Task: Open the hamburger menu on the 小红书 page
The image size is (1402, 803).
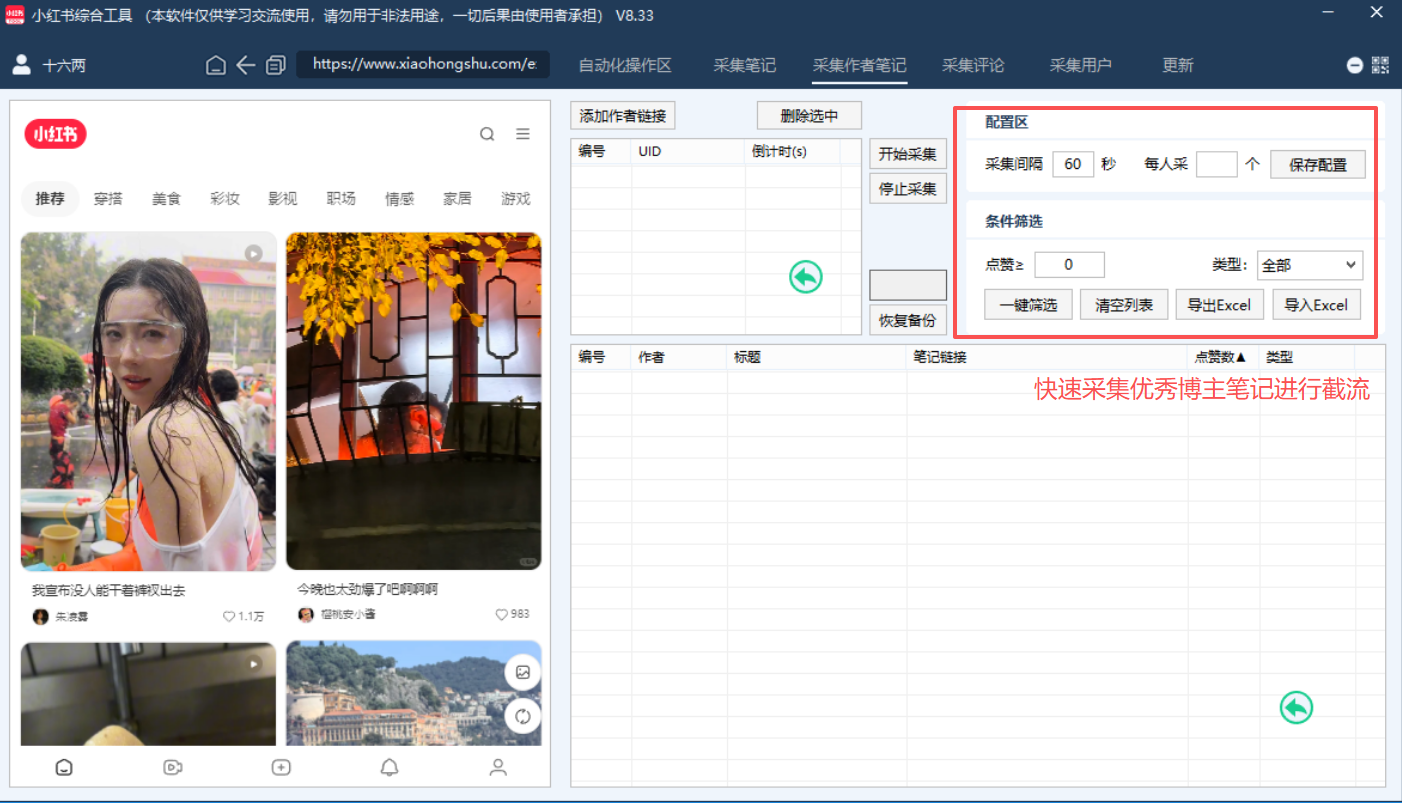Action: pyautogui.click(x=523, y=134)
